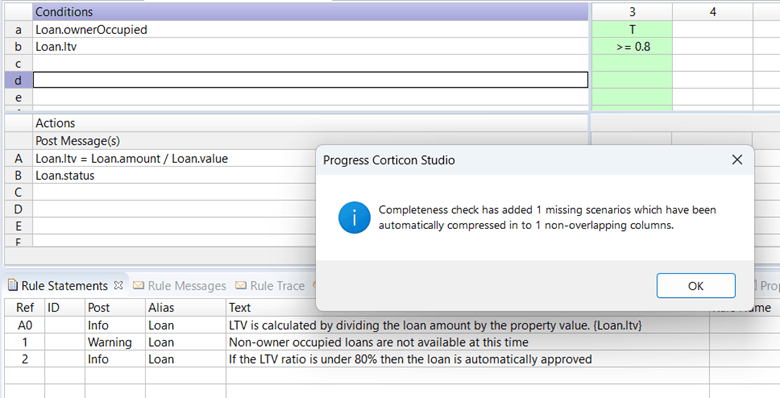Select condition row Loan.ownerOccupied
The width and height of the screenshot is (780, 398).
point(310,29)
